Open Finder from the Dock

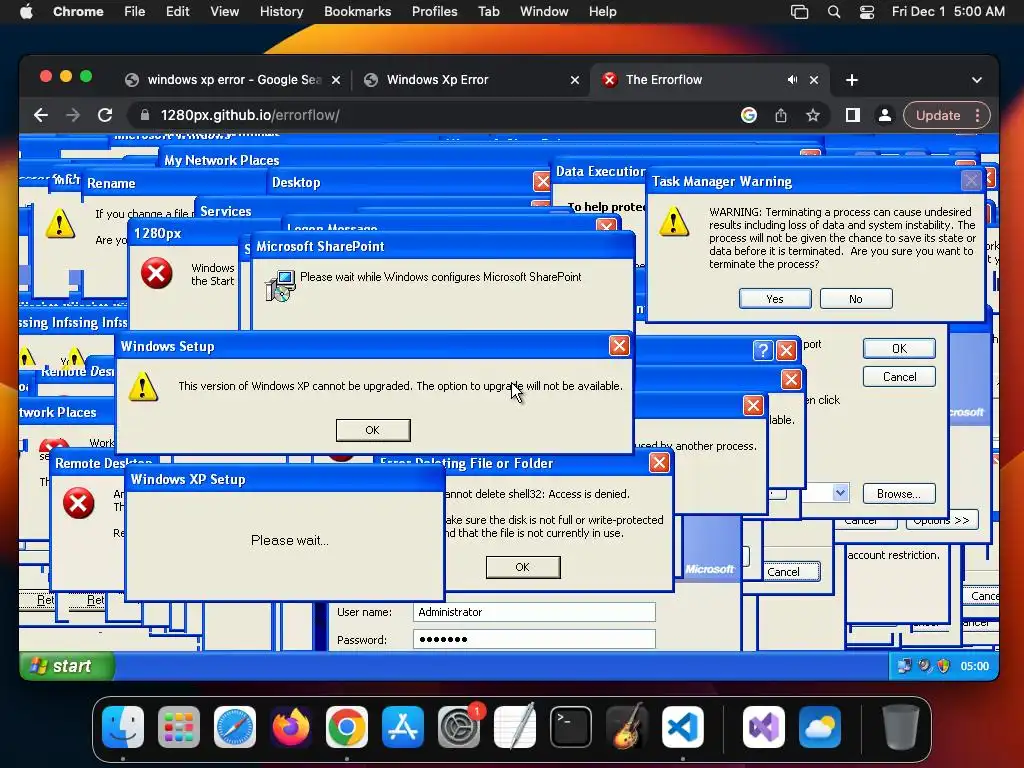(123, 727)
